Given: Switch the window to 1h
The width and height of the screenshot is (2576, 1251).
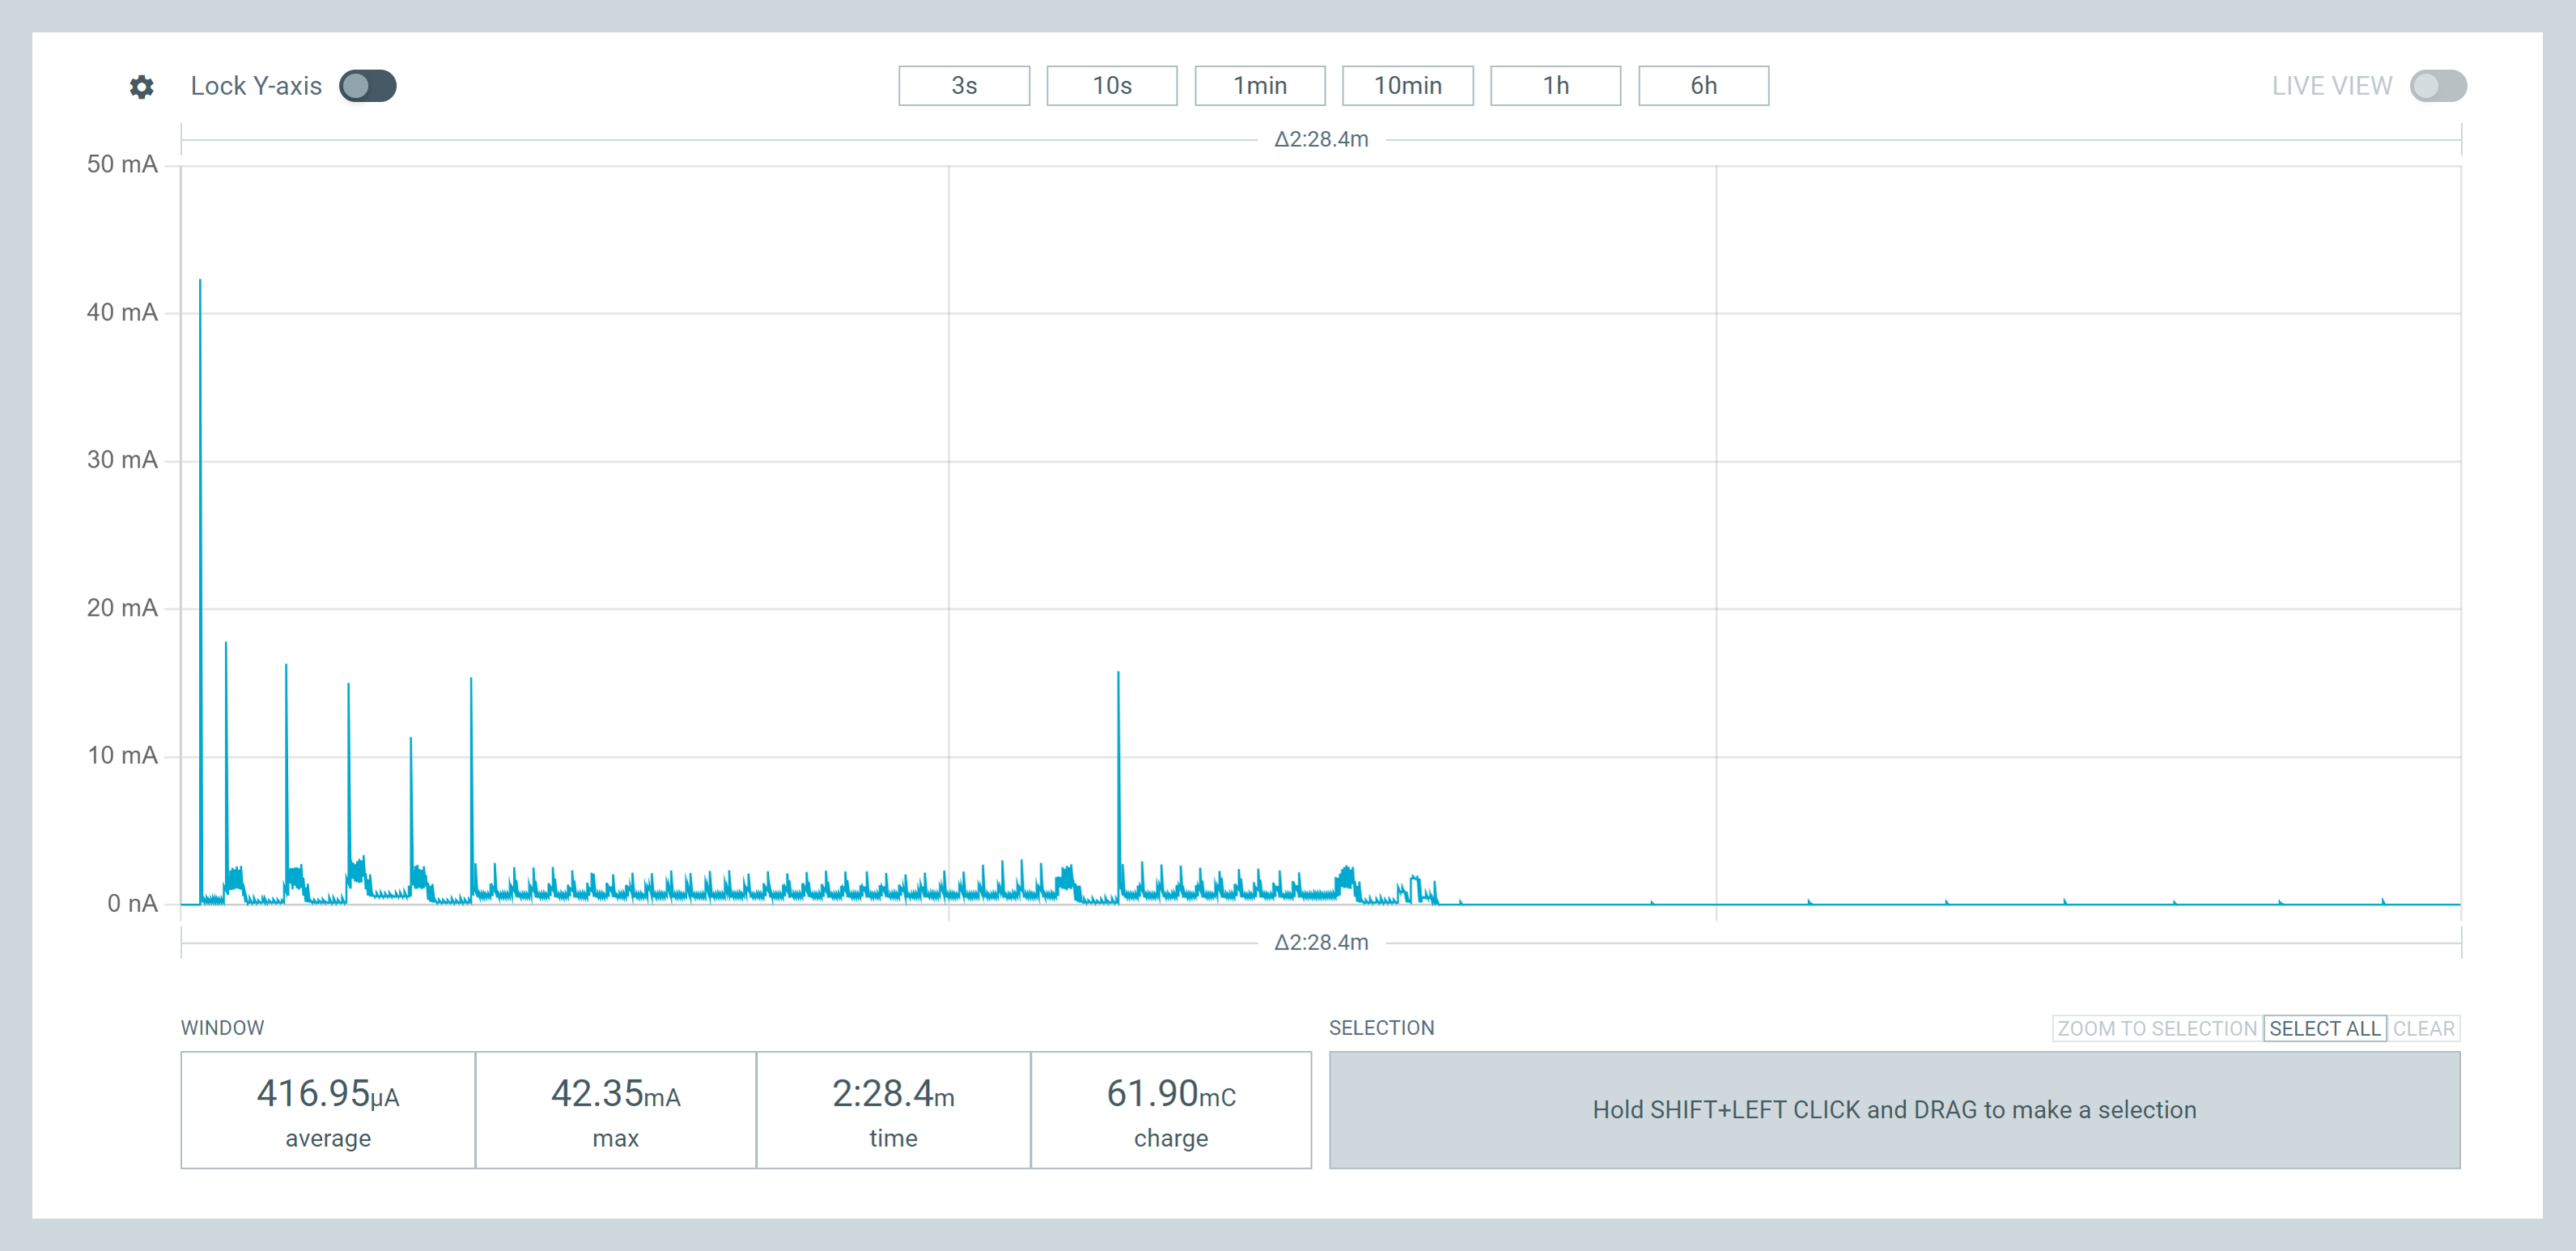Looking at the screenshot, I should [1556, 86].
